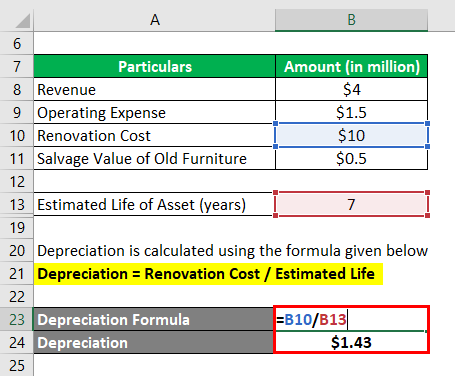Select the $10 renovation cost cell
Image resolution: width=455 pixels, height=376 pixels.
click(351, 135)
